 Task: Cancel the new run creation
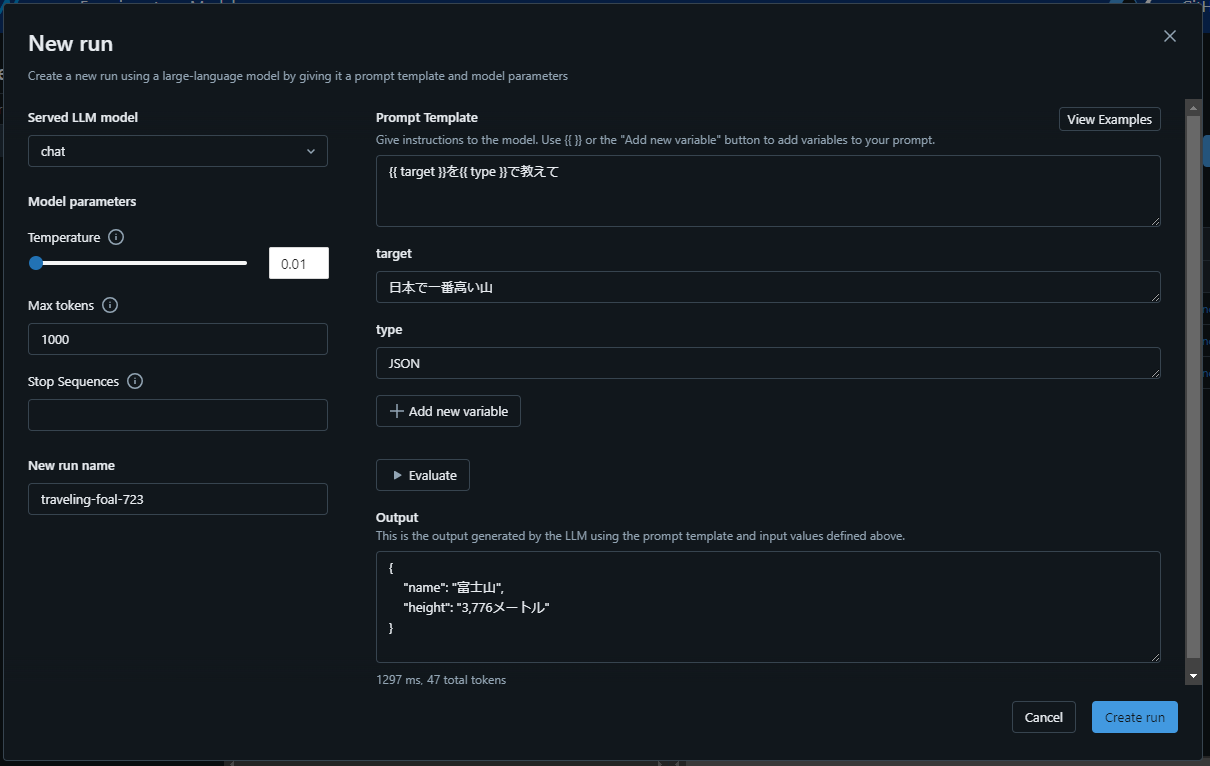(x=1043, y=717)
